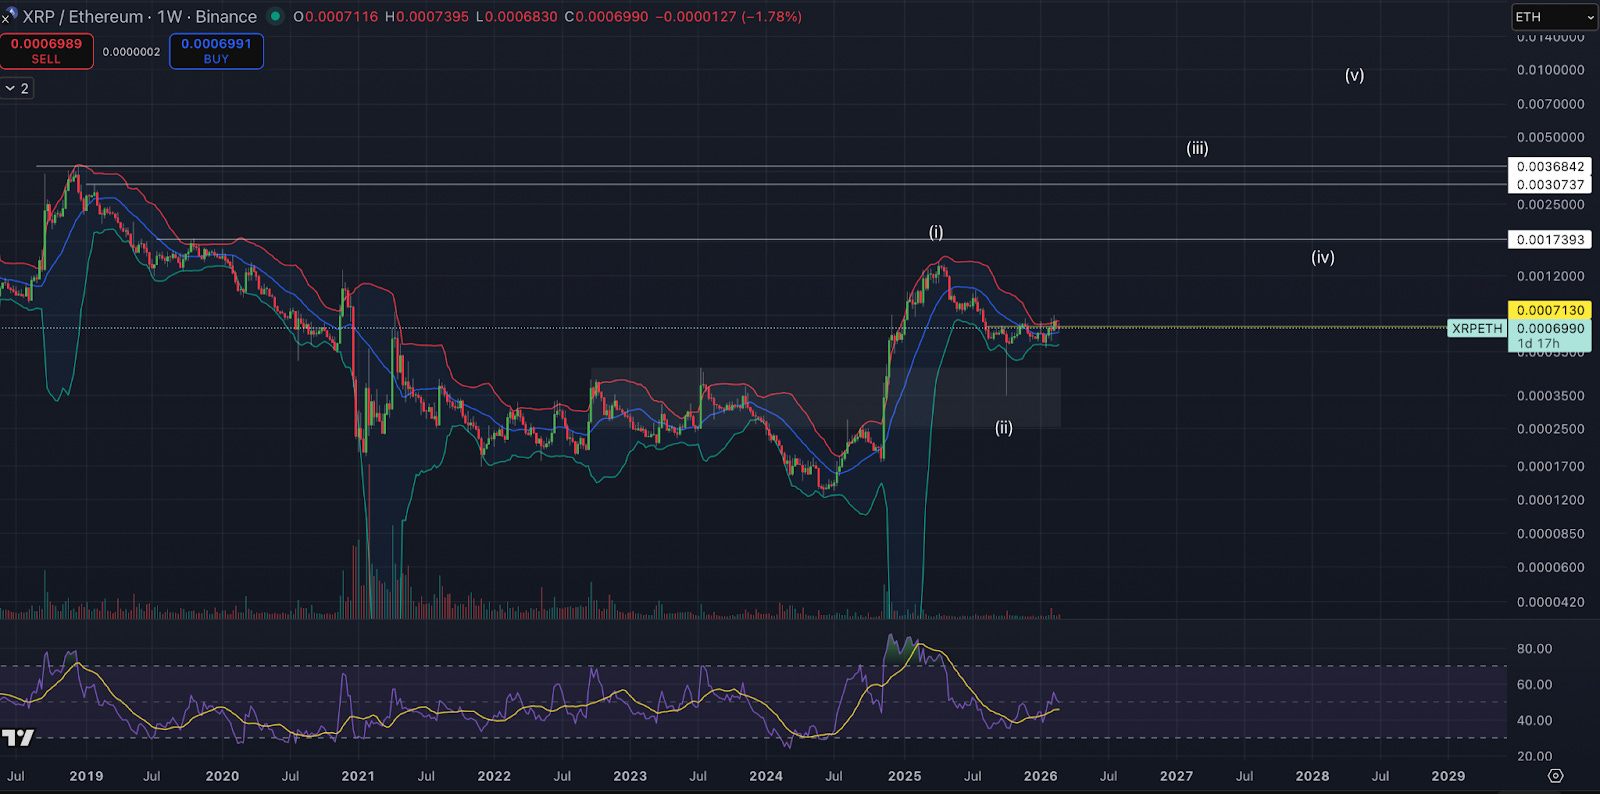Collapse the indicators legend showing 2

[17, 88]
